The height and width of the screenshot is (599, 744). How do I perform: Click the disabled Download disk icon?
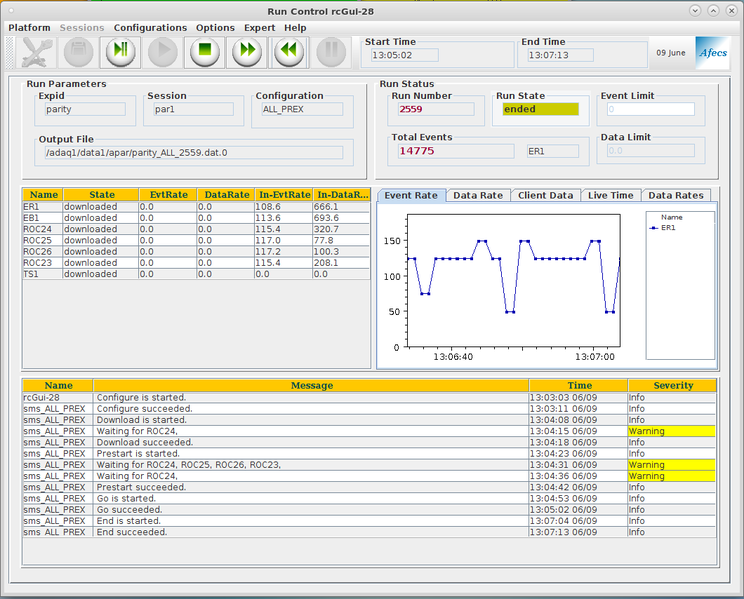(78, 51)
